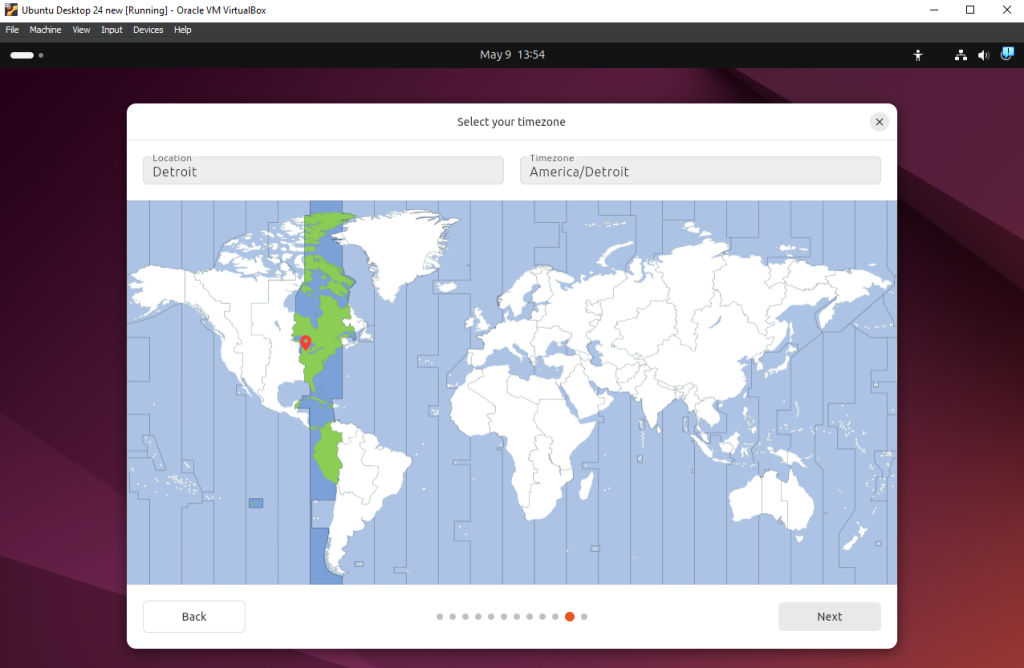Open the accessibility menu in top bar
The image size is (1024, 668).
click(x=918, y=56)
